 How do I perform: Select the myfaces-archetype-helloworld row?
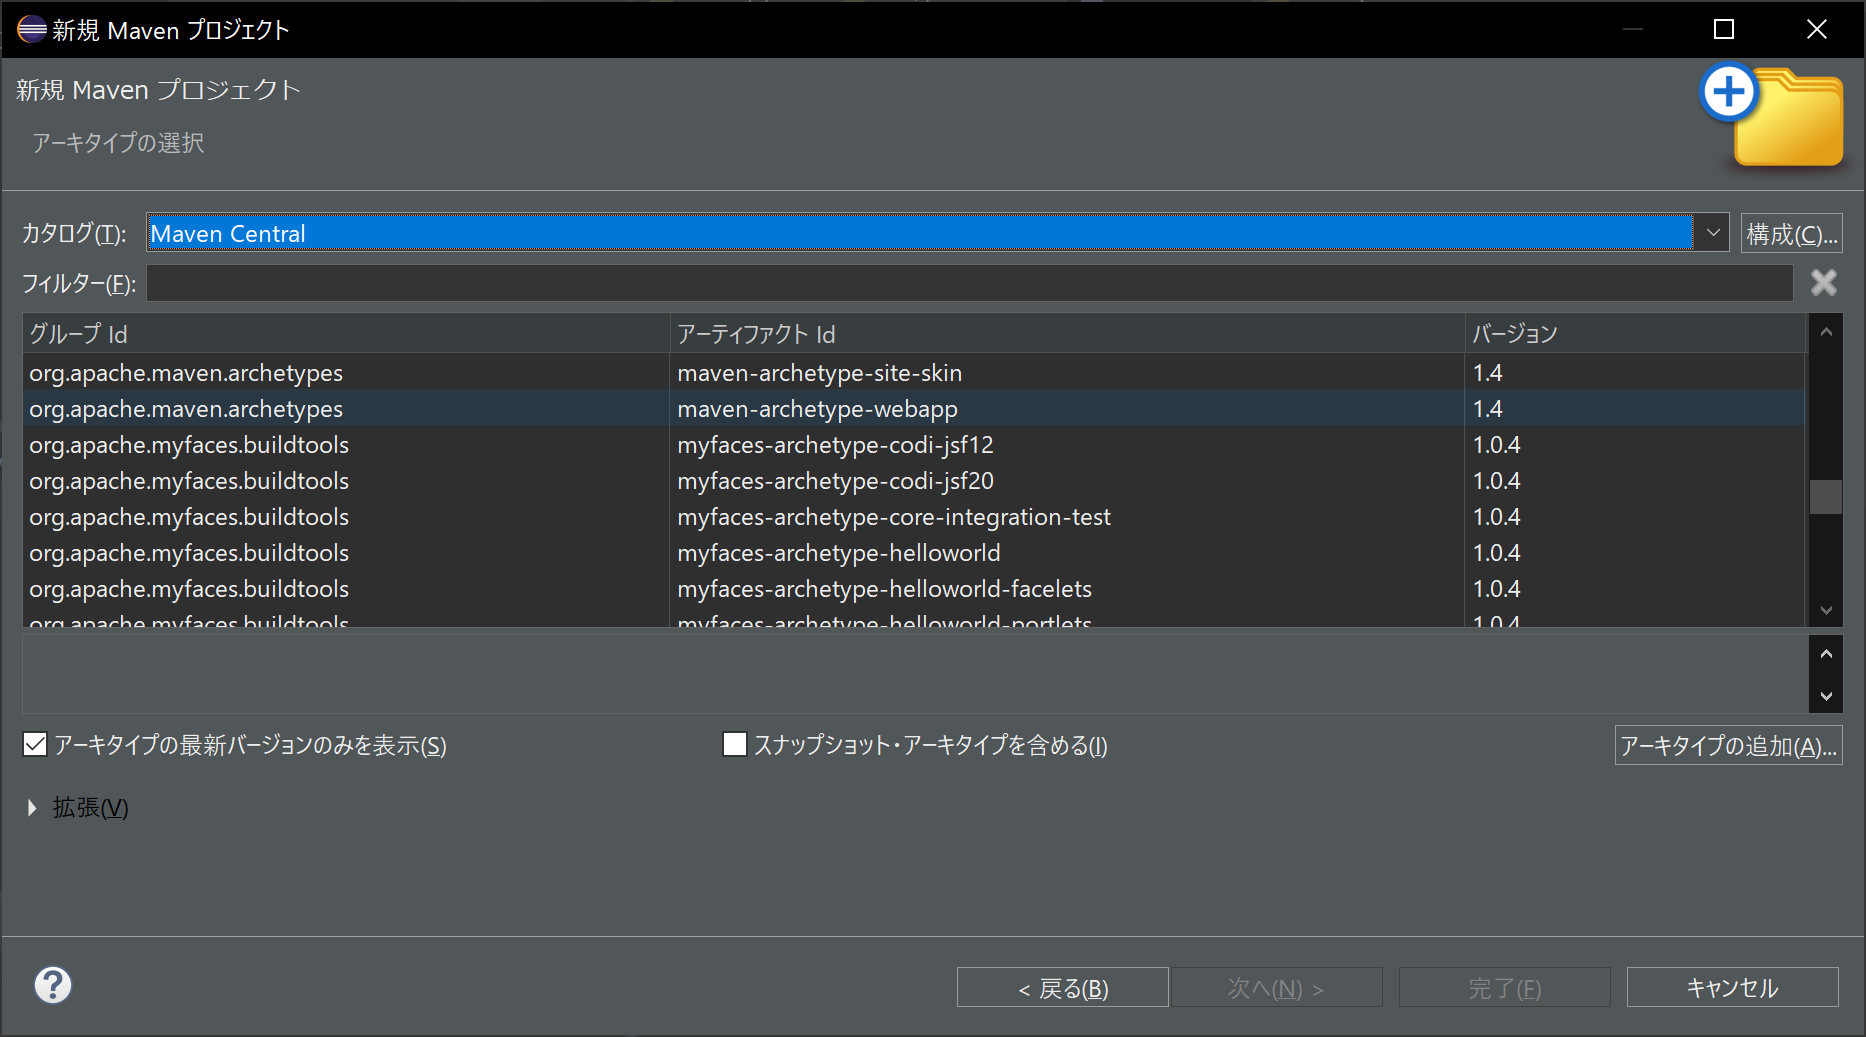tap(914, 552)
